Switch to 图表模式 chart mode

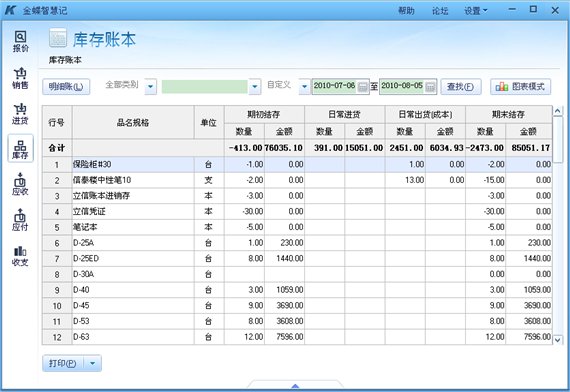pos(520,87)
